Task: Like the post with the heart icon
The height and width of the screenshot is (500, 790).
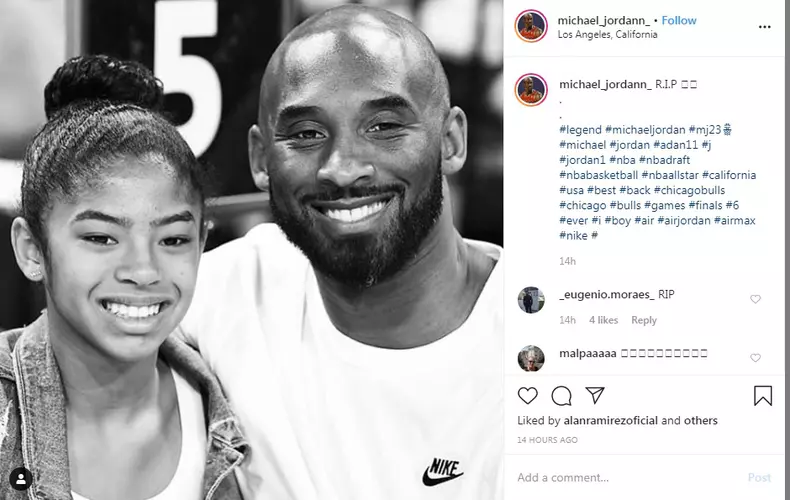Action: (528, 396)
